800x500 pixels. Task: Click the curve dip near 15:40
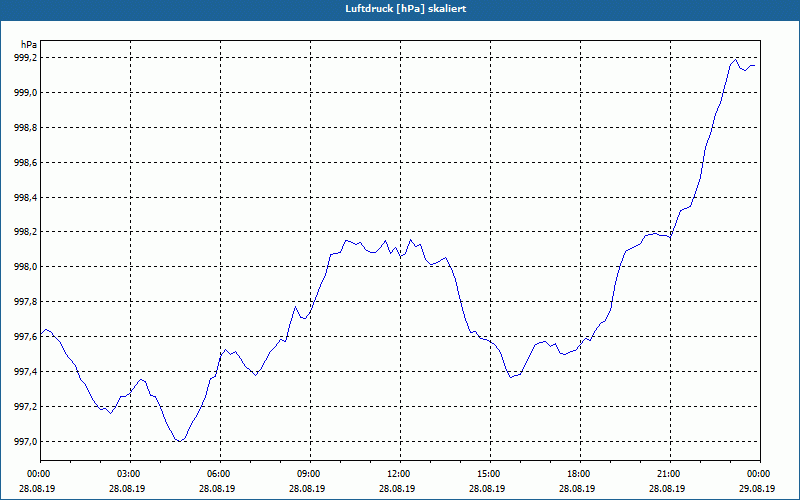(511, 377)
